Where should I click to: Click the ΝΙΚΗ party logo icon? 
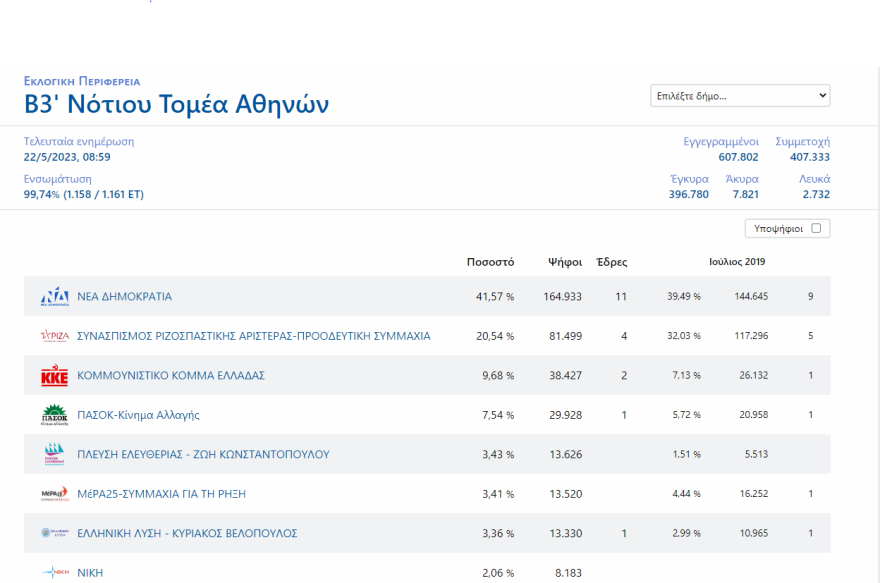coord(54,572)
